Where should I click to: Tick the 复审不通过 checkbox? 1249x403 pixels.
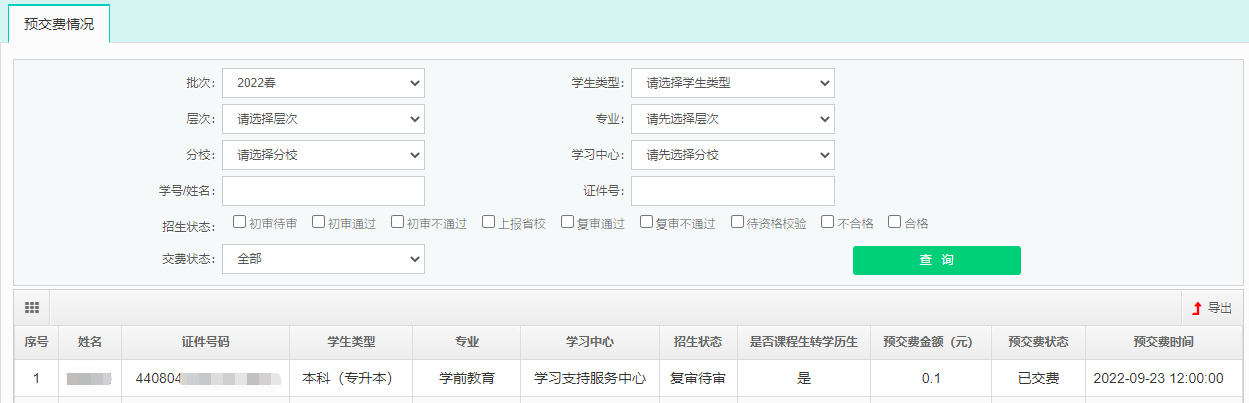[646, 222]
